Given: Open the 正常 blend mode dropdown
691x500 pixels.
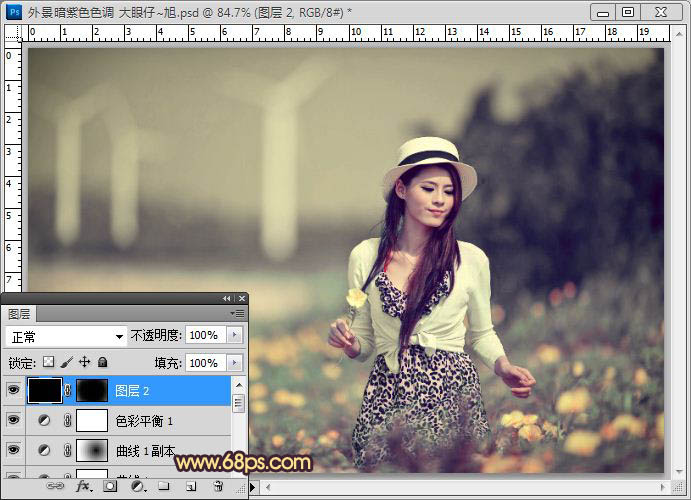Looking at the screenshot, I should pos(66,336).
